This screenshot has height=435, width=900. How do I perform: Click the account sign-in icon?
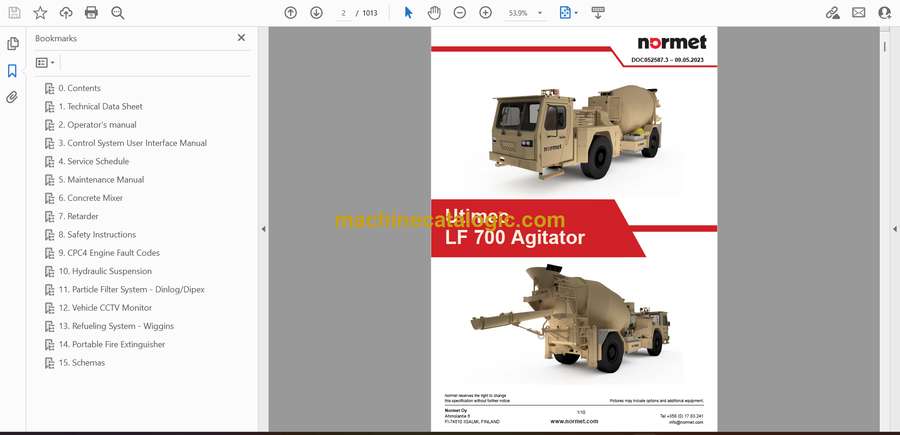pyautogui.click(x=885, y=13)
